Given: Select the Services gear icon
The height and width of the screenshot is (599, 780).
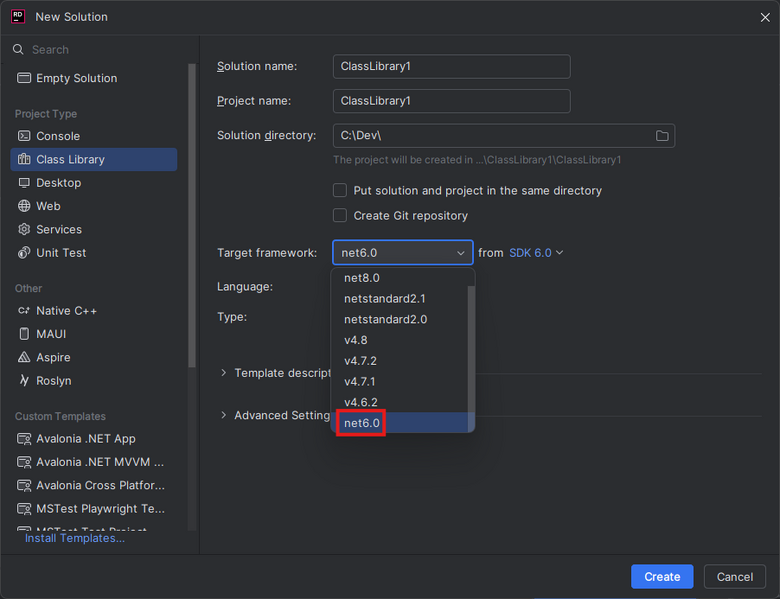Looking at the screenshot, I should tap(24, 229).
